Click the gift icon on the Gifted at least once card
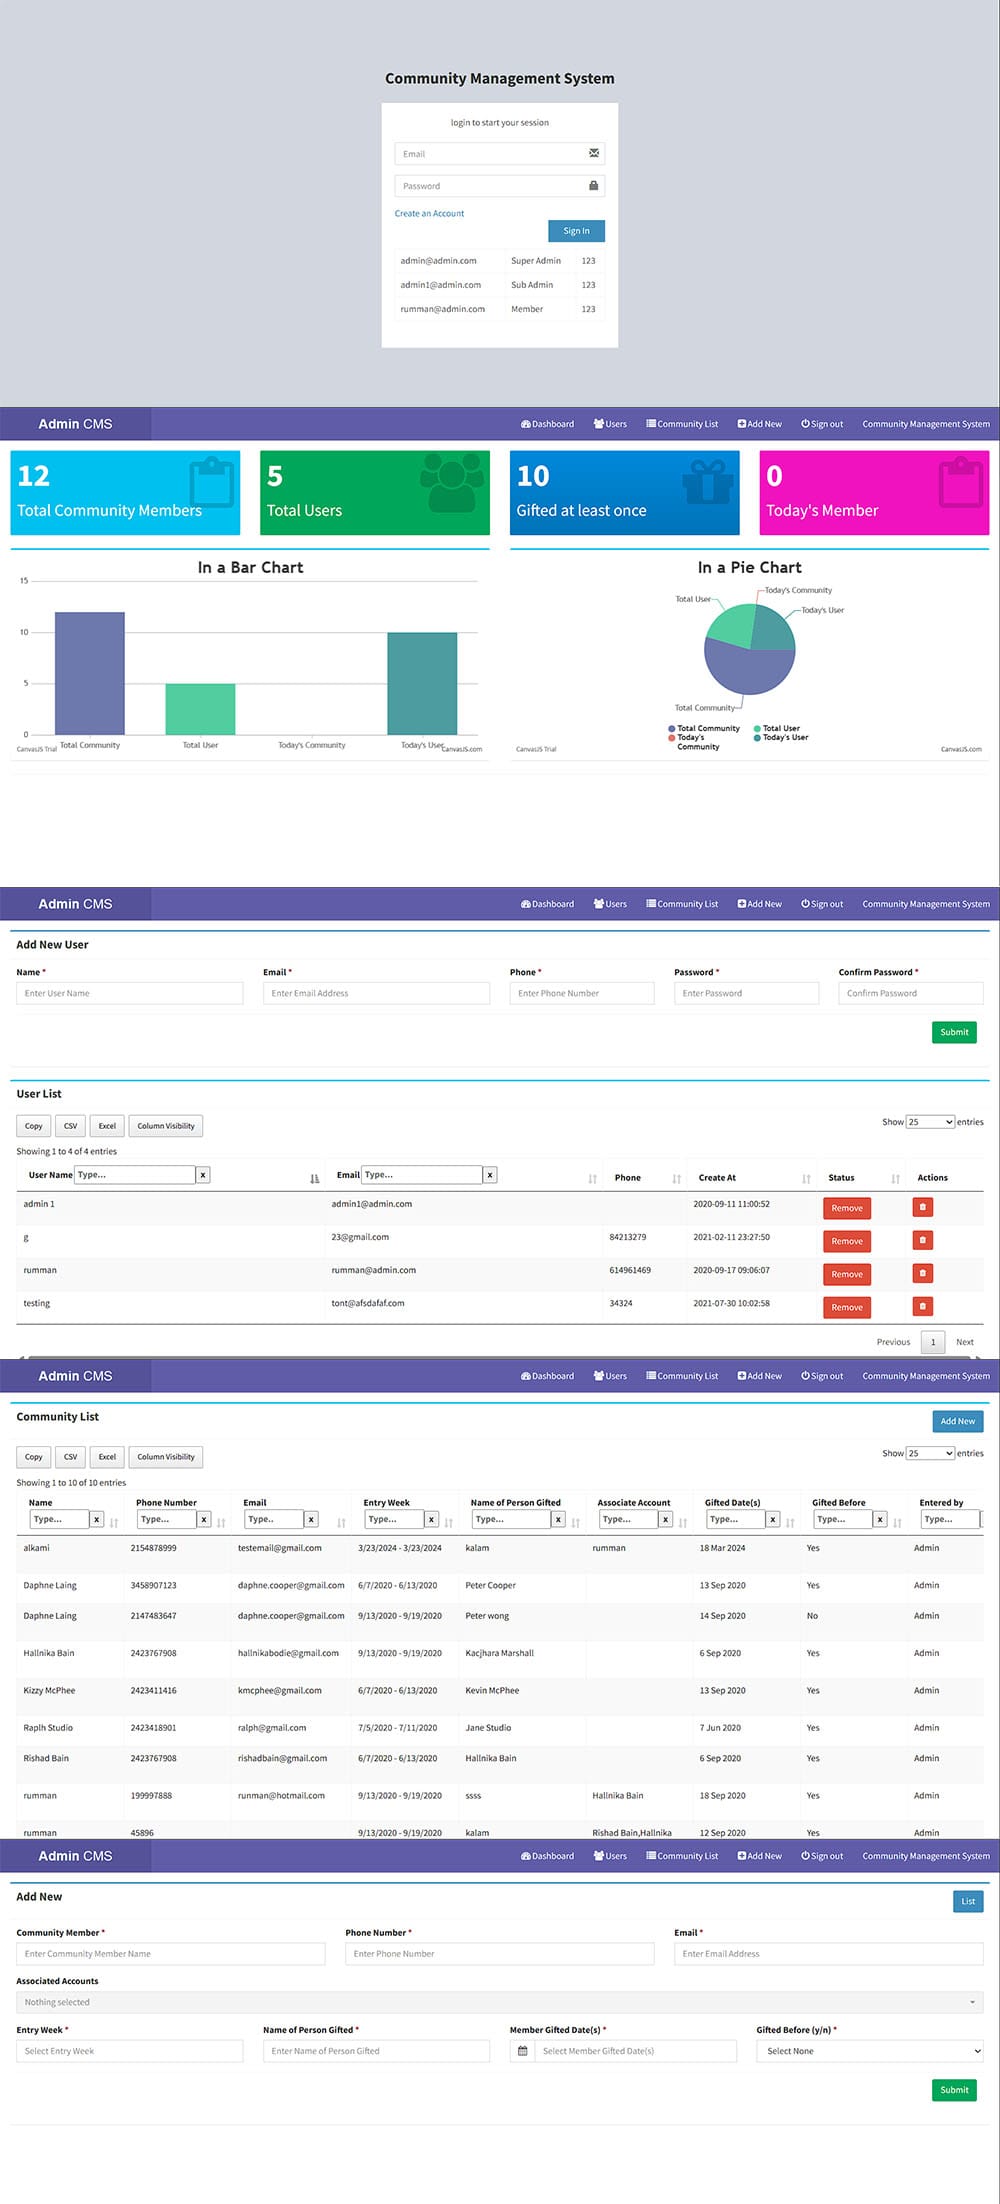This screenshot has height=2204, width=1000. point(707,481)
